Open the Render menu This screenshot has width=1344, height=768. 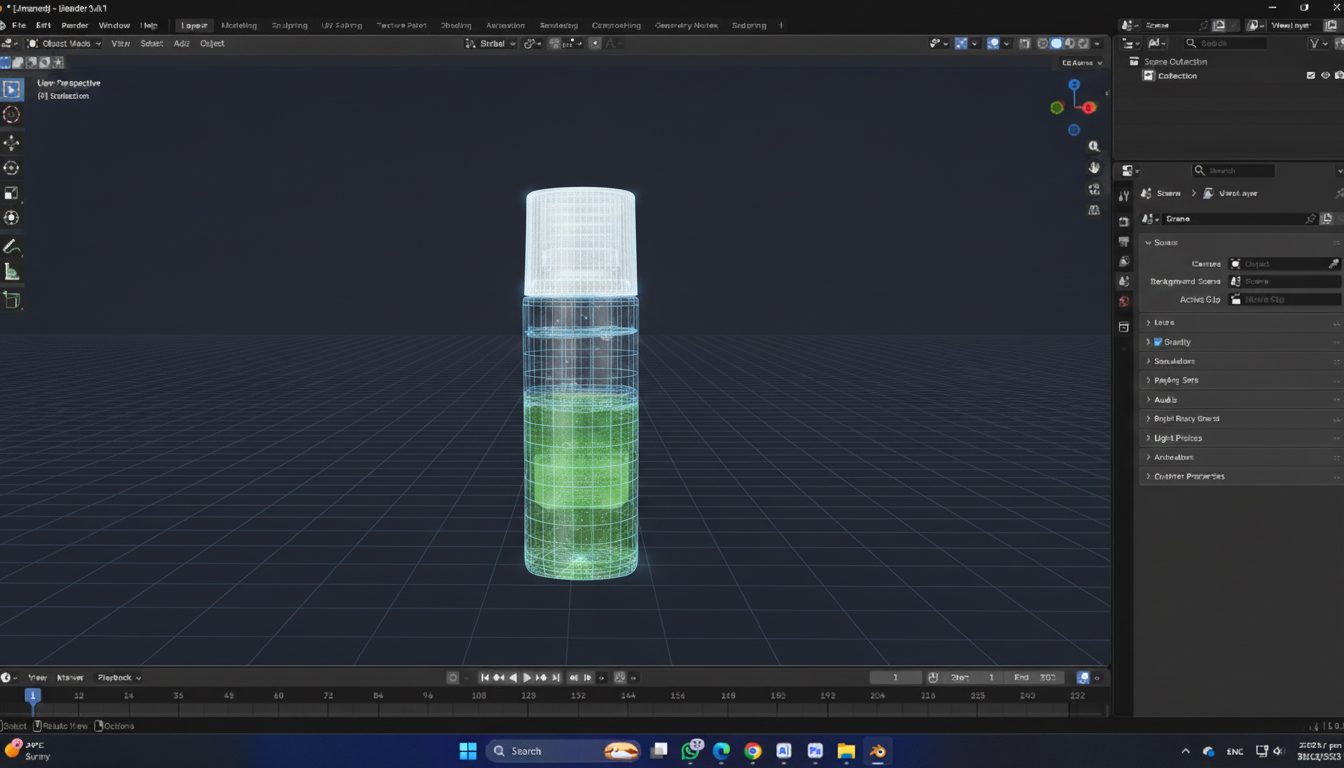tap(74, 25)
